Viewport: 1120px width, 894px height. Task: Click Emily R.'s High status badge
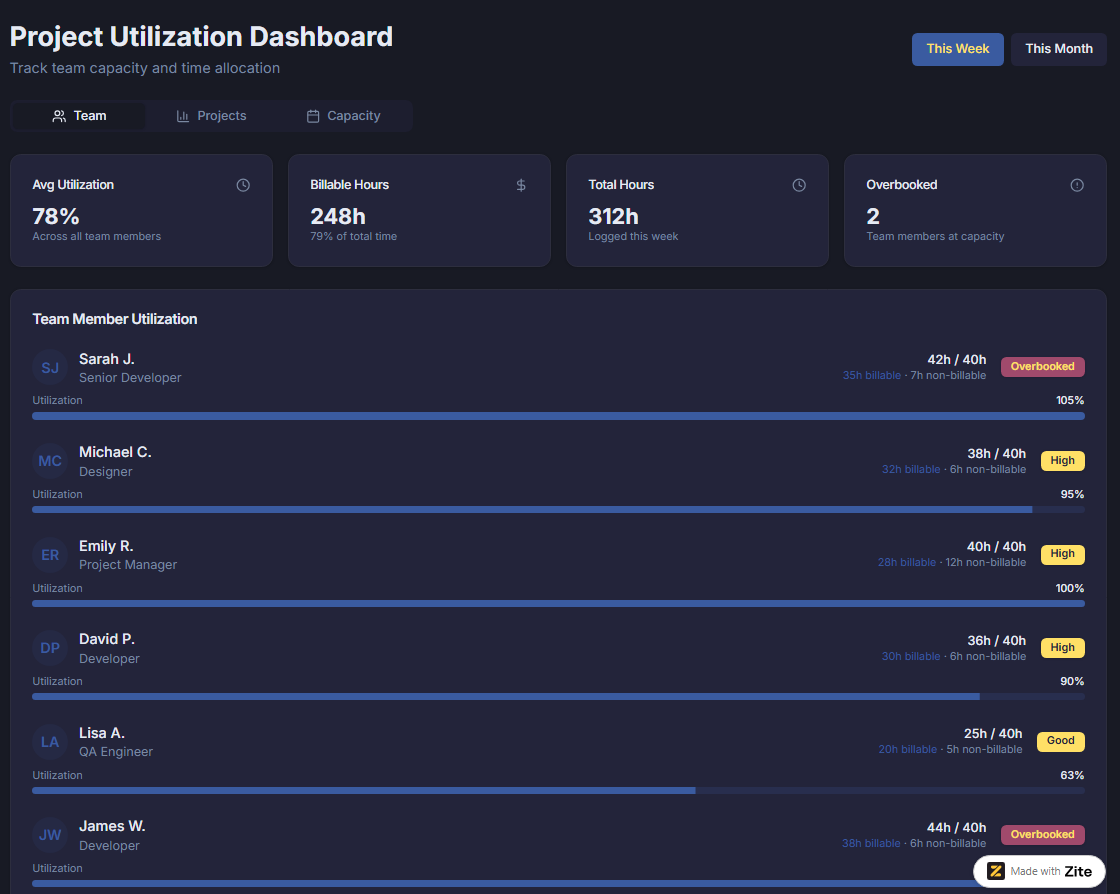(1062, 554)
